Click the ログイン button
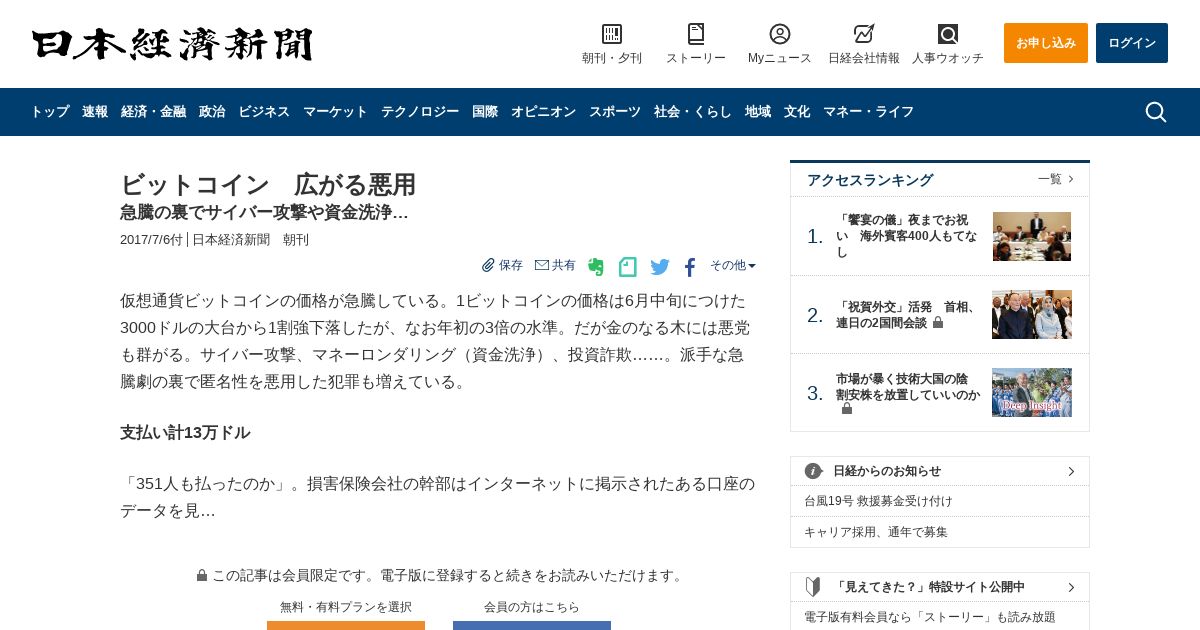The image size is (1200, 630). [x=1132, y=43]
